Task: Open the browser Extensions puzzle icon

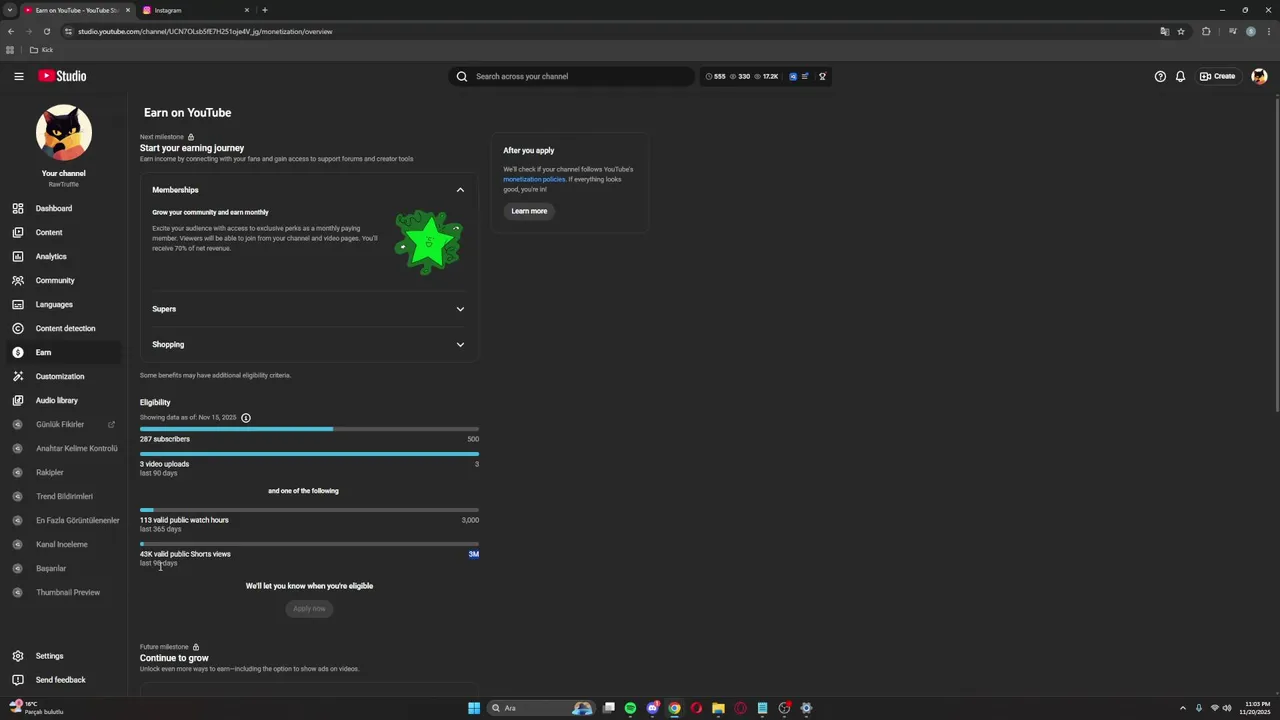Action: (x=1206, y=31)
